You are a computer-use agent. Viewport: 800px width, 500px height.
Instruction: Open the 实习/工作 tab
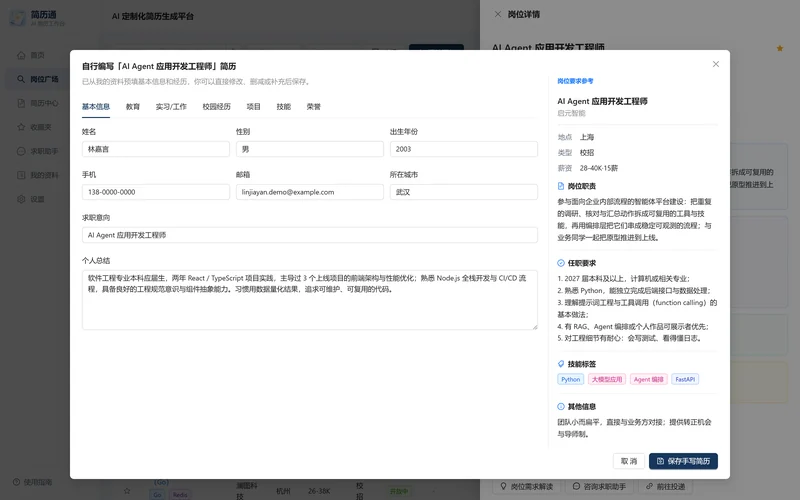pos(171,107)
